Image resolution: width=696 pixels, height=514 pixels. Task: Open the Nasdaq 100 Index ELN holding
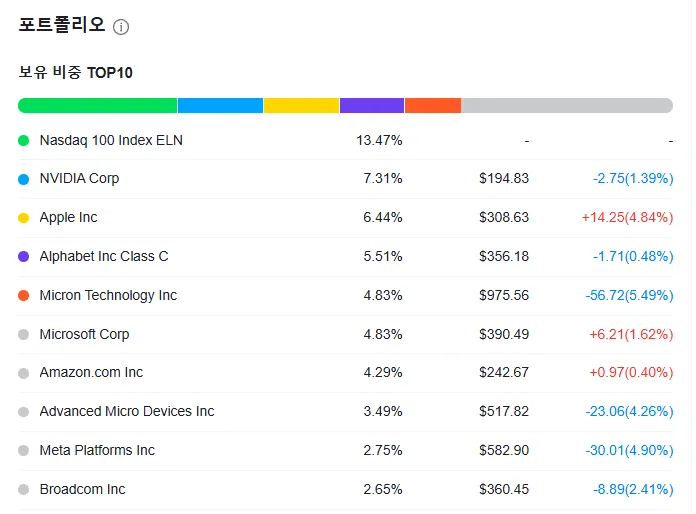coord(111,140)
